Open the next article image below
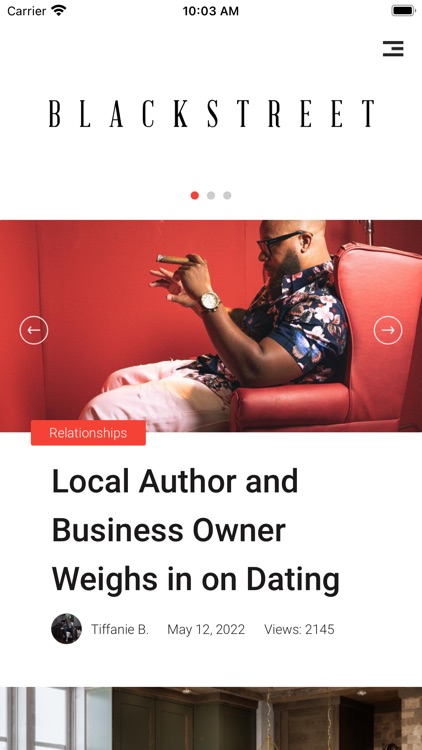 (x=211, y=718)
